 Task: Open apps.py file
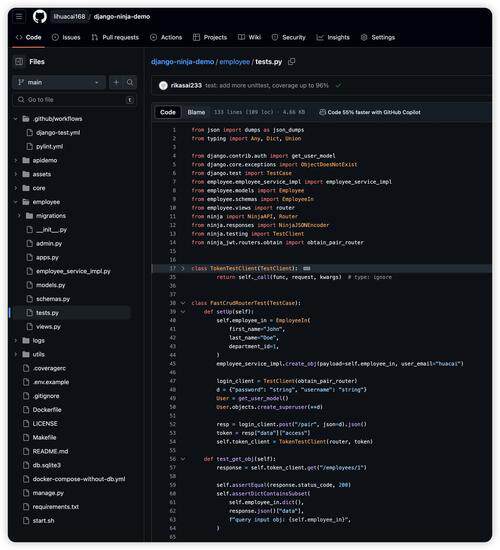click(x=47, y=257)
